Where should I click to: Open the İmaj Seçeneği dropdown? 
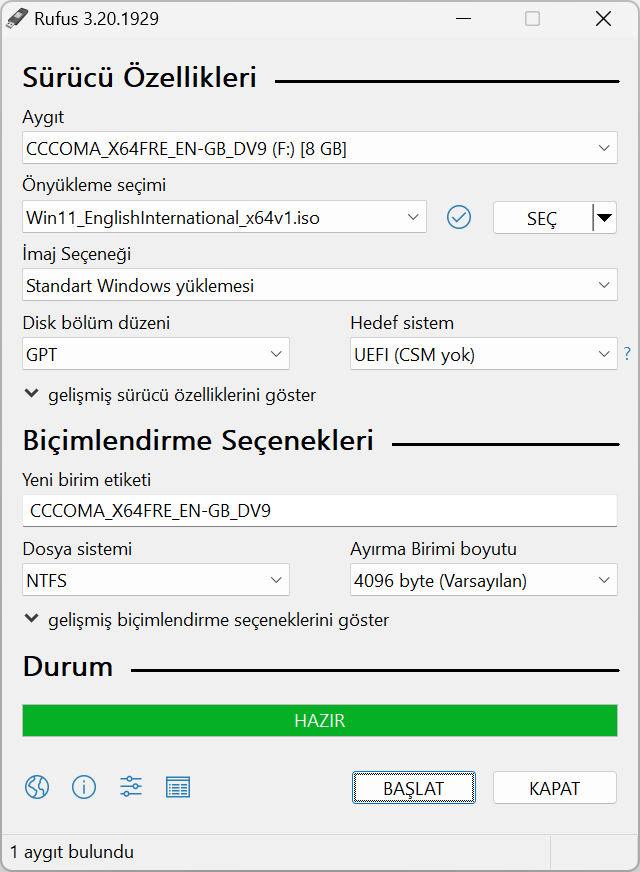click(320, 285)
